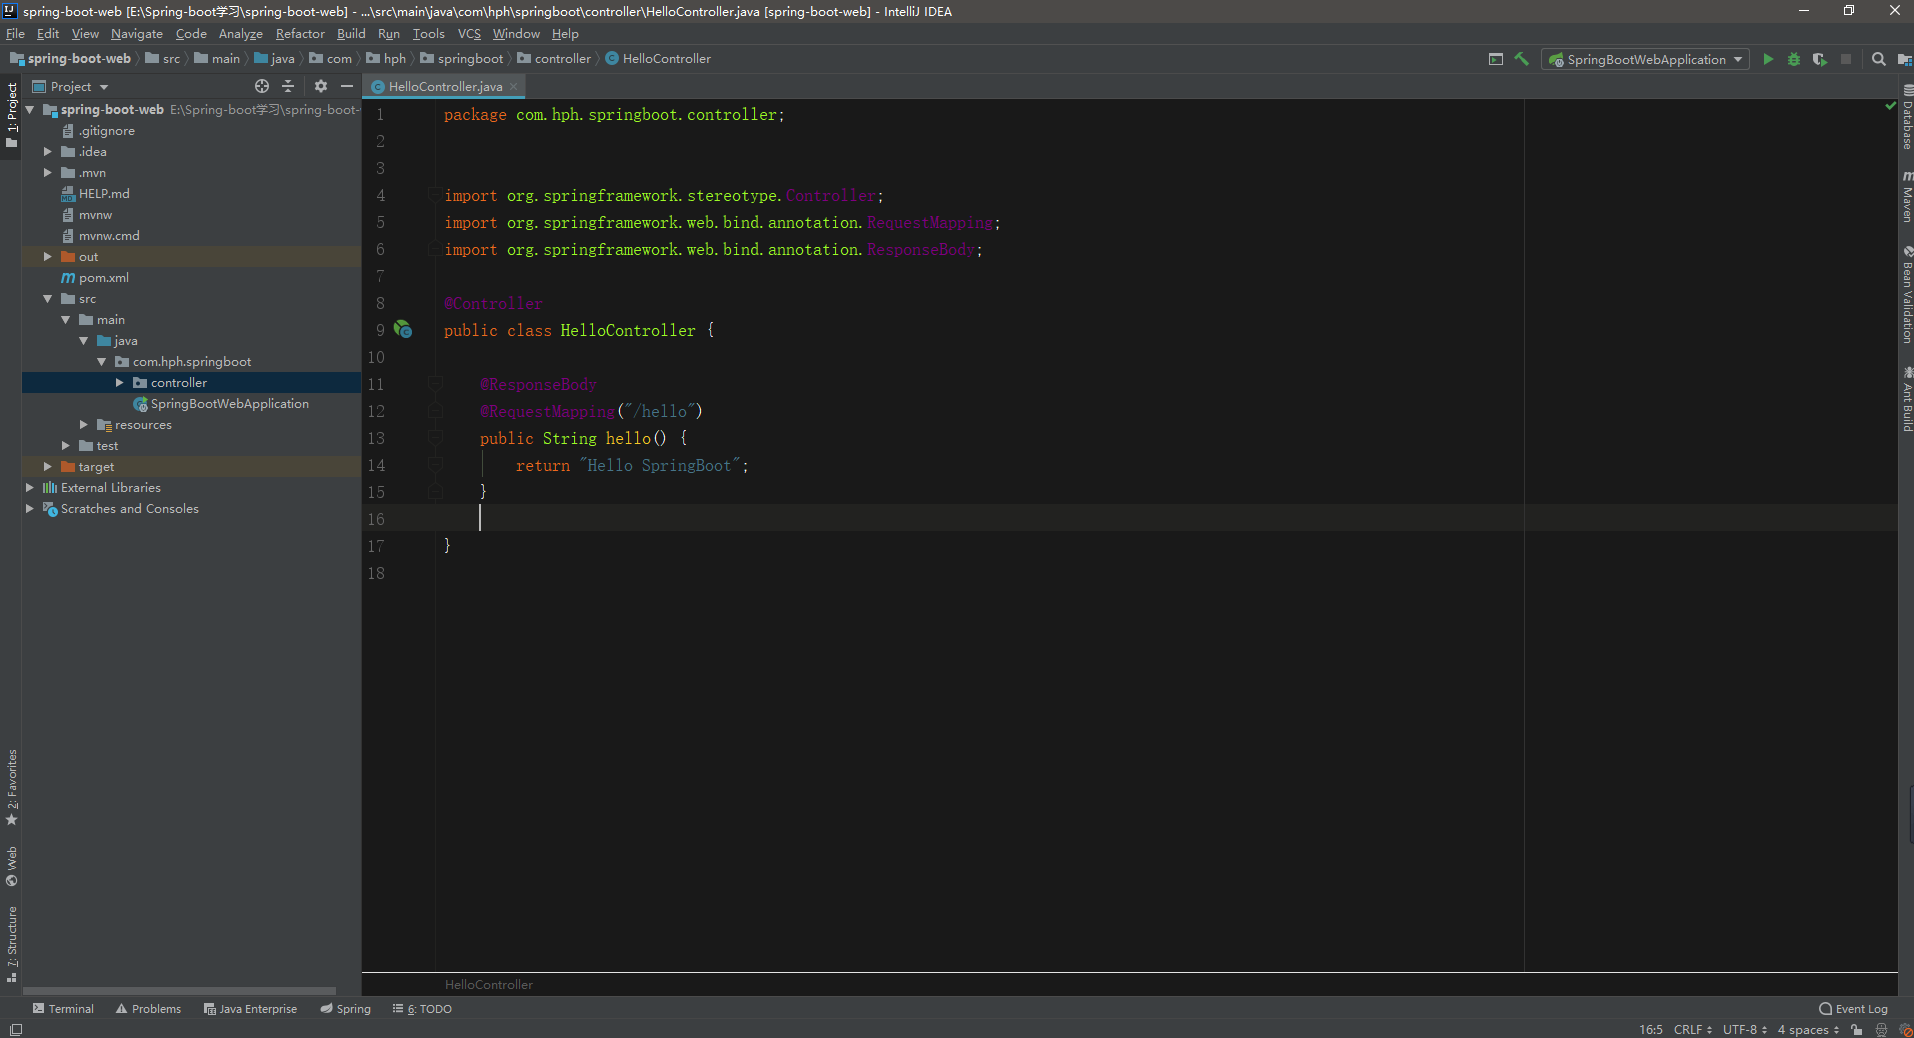Click the Run Anything icon beside the hammer
Screen dimensions: 1914x1038
point(1496,59)
